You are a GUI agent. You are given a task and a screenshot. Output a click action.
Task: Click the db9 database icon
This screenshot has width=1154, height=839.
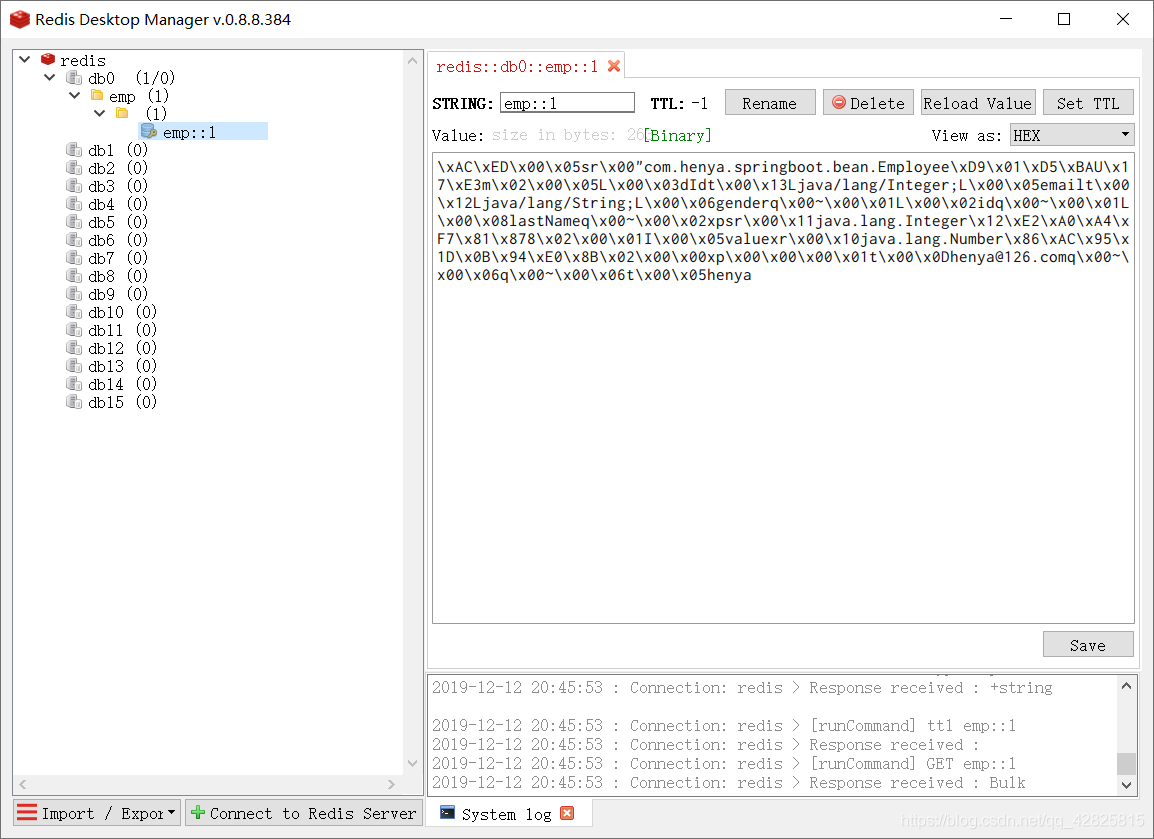click(74, 294)
